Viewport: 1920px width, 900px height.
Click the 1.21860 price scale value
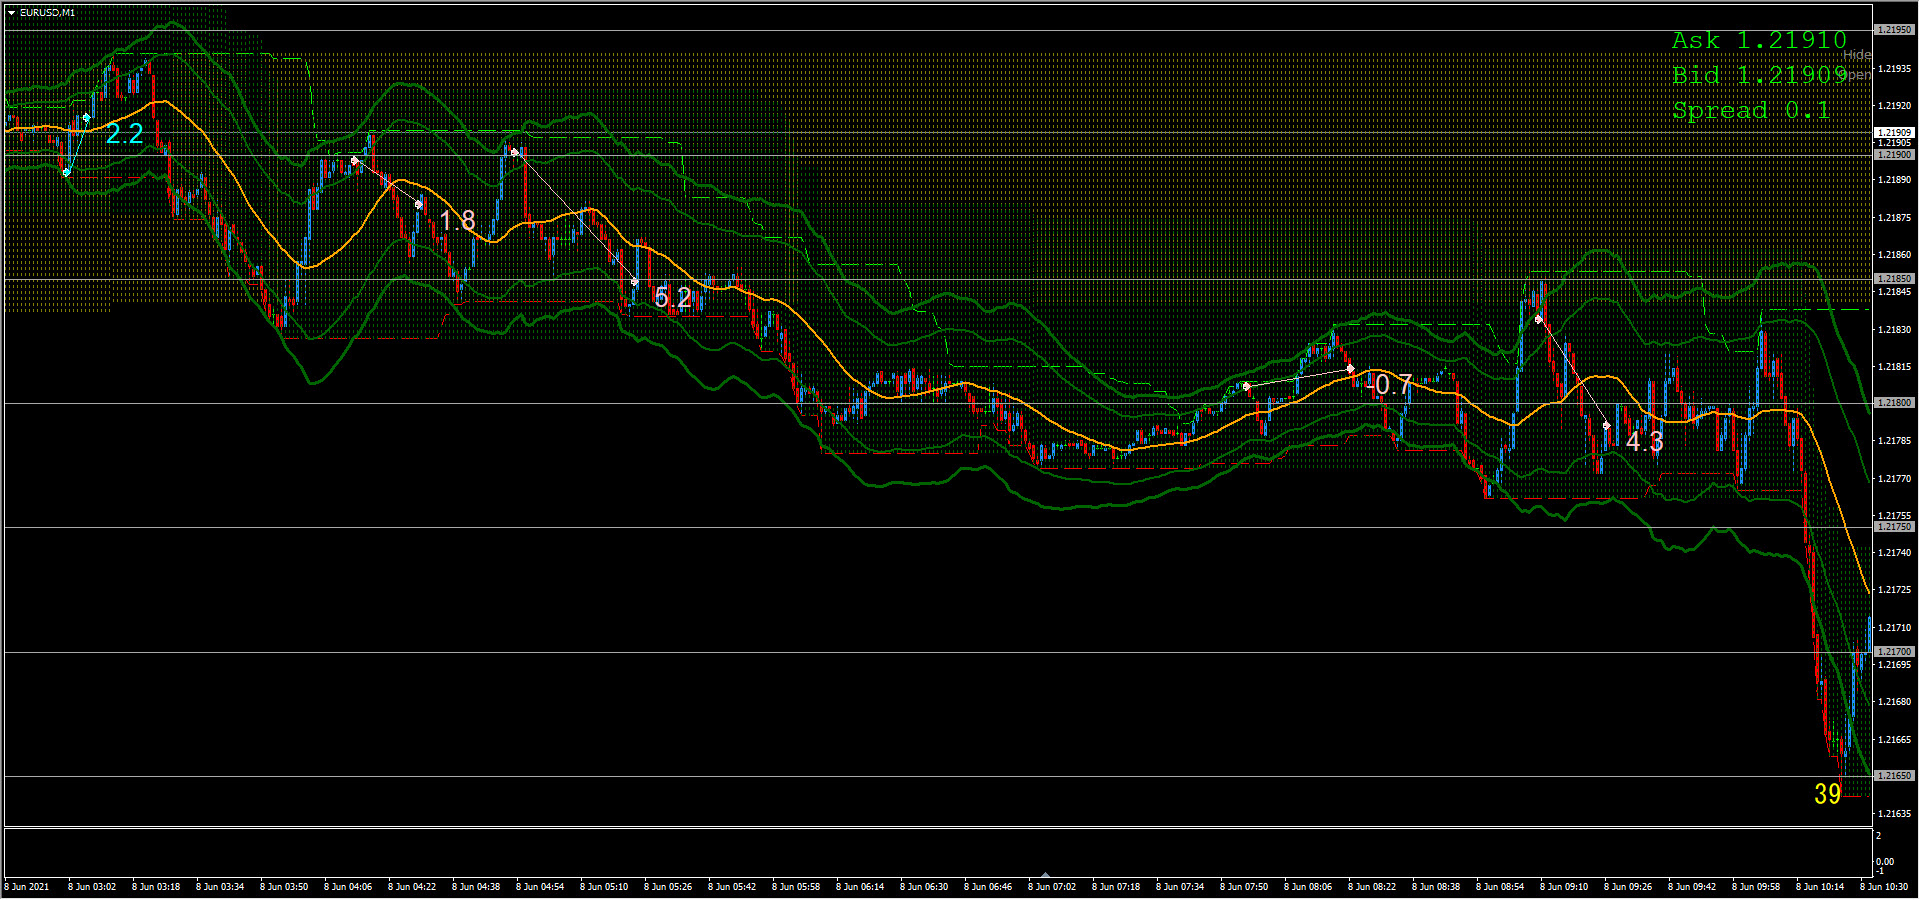tap(1894, 255)
